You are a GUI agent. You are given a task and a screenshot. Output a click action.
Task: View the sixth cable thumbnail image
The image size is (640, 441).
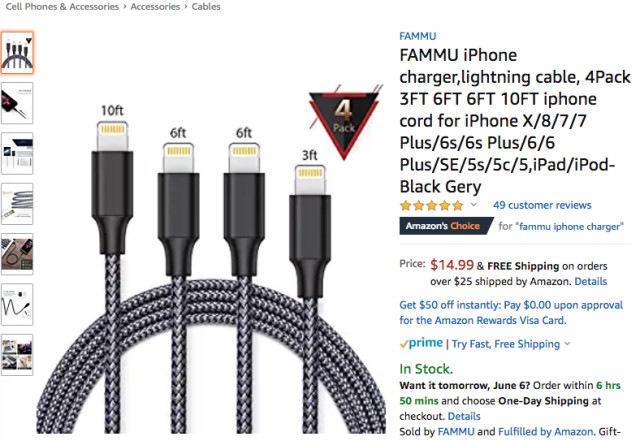point(17,304)
